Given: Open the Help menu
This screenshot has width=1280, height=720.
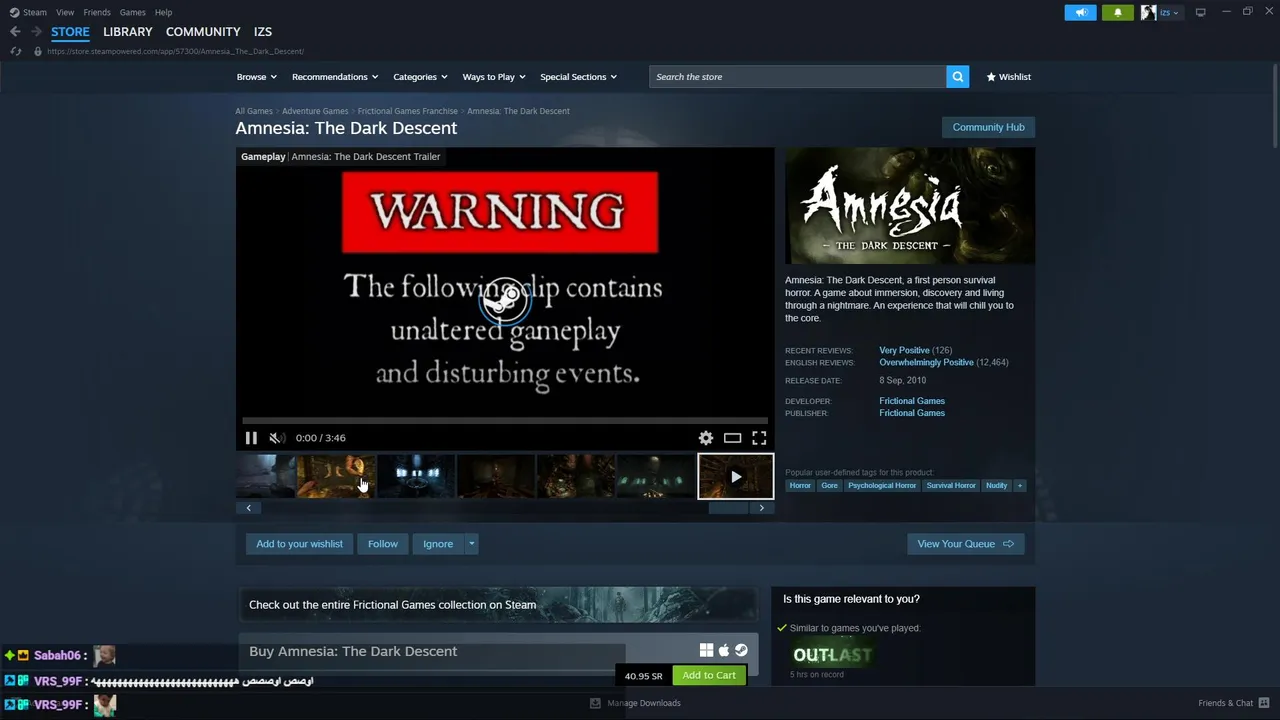Looking at the screenshot, I should click(163, 12).
